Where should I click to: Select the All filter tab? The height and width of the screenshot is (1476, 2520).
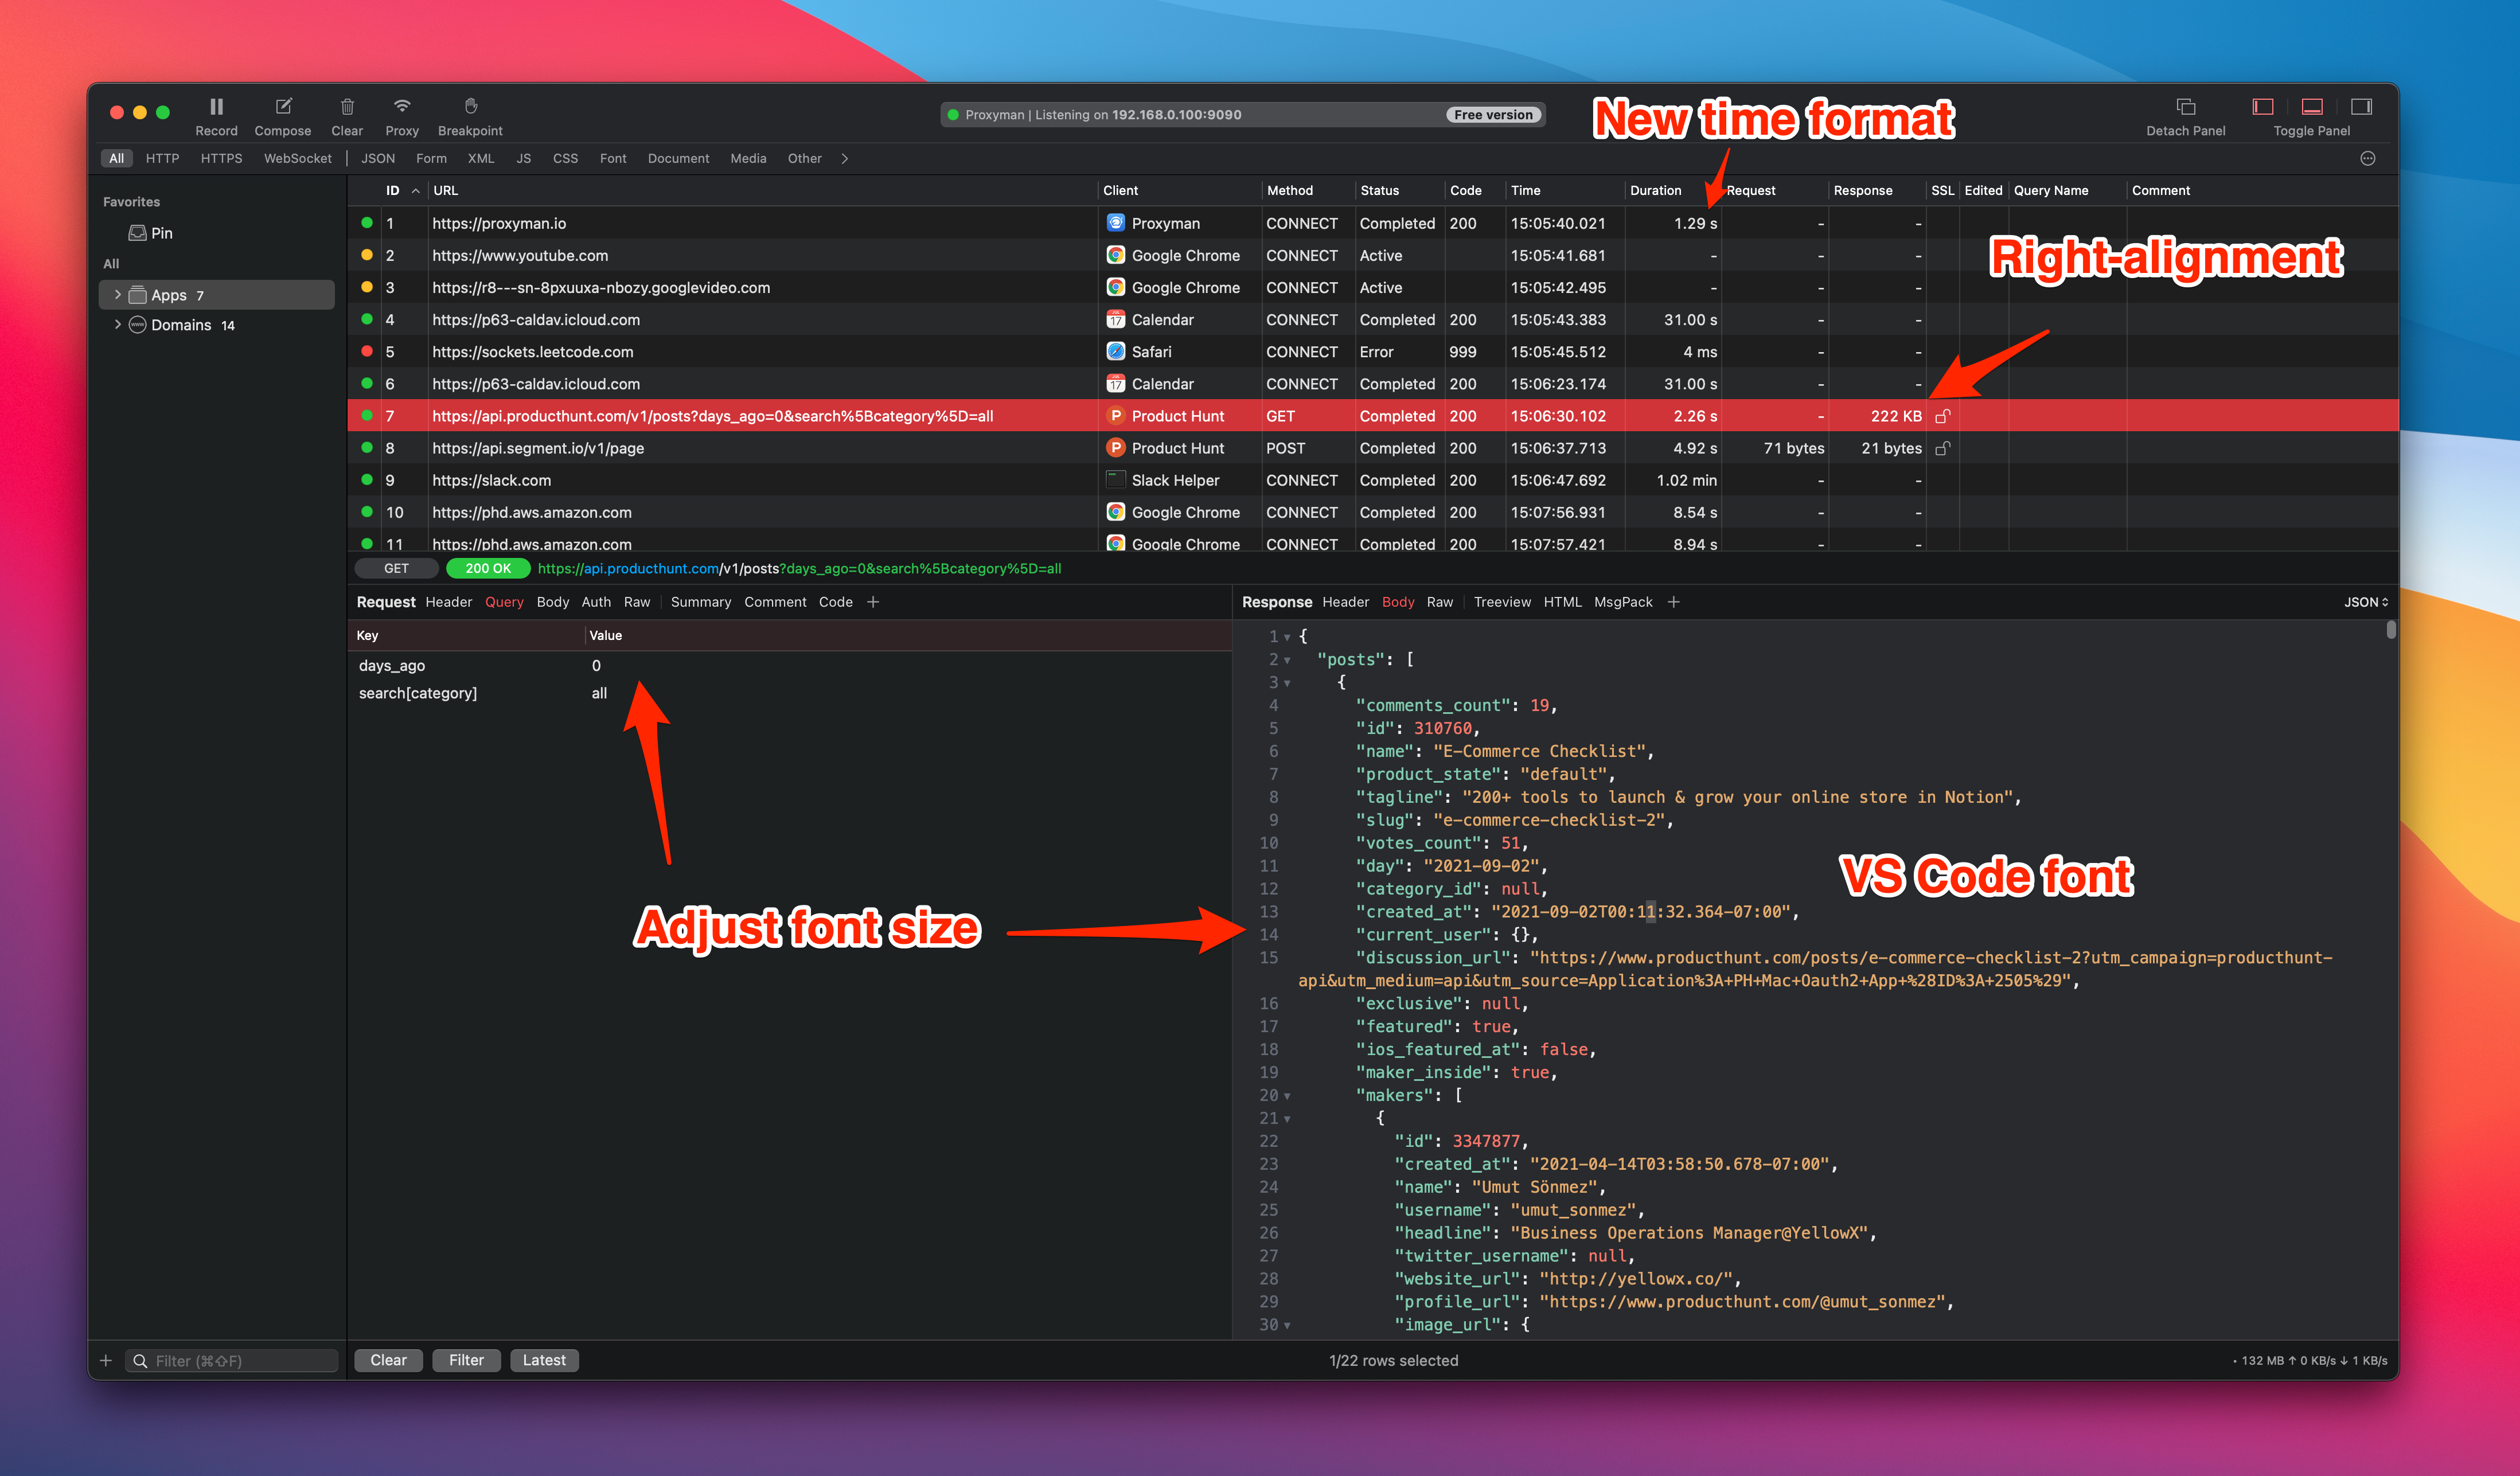pos(117,158)
